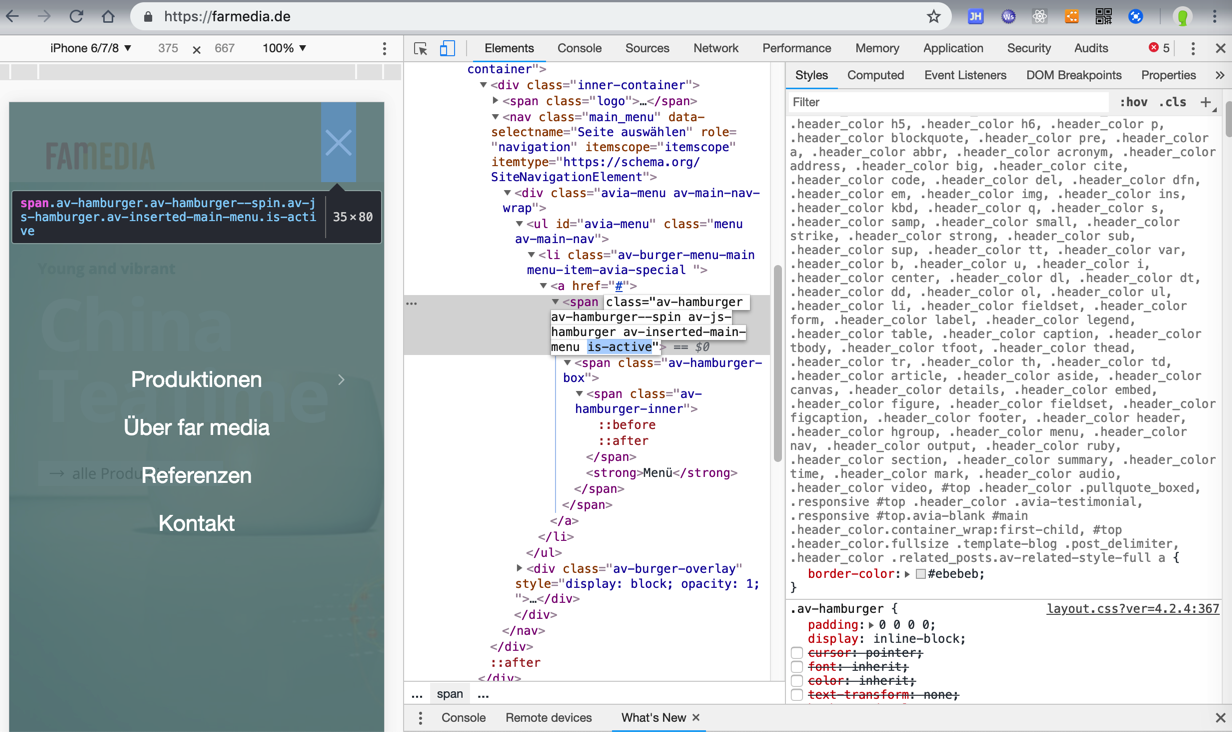
Task: Open the drawer's three-dot menu
Action: [421, 718]
